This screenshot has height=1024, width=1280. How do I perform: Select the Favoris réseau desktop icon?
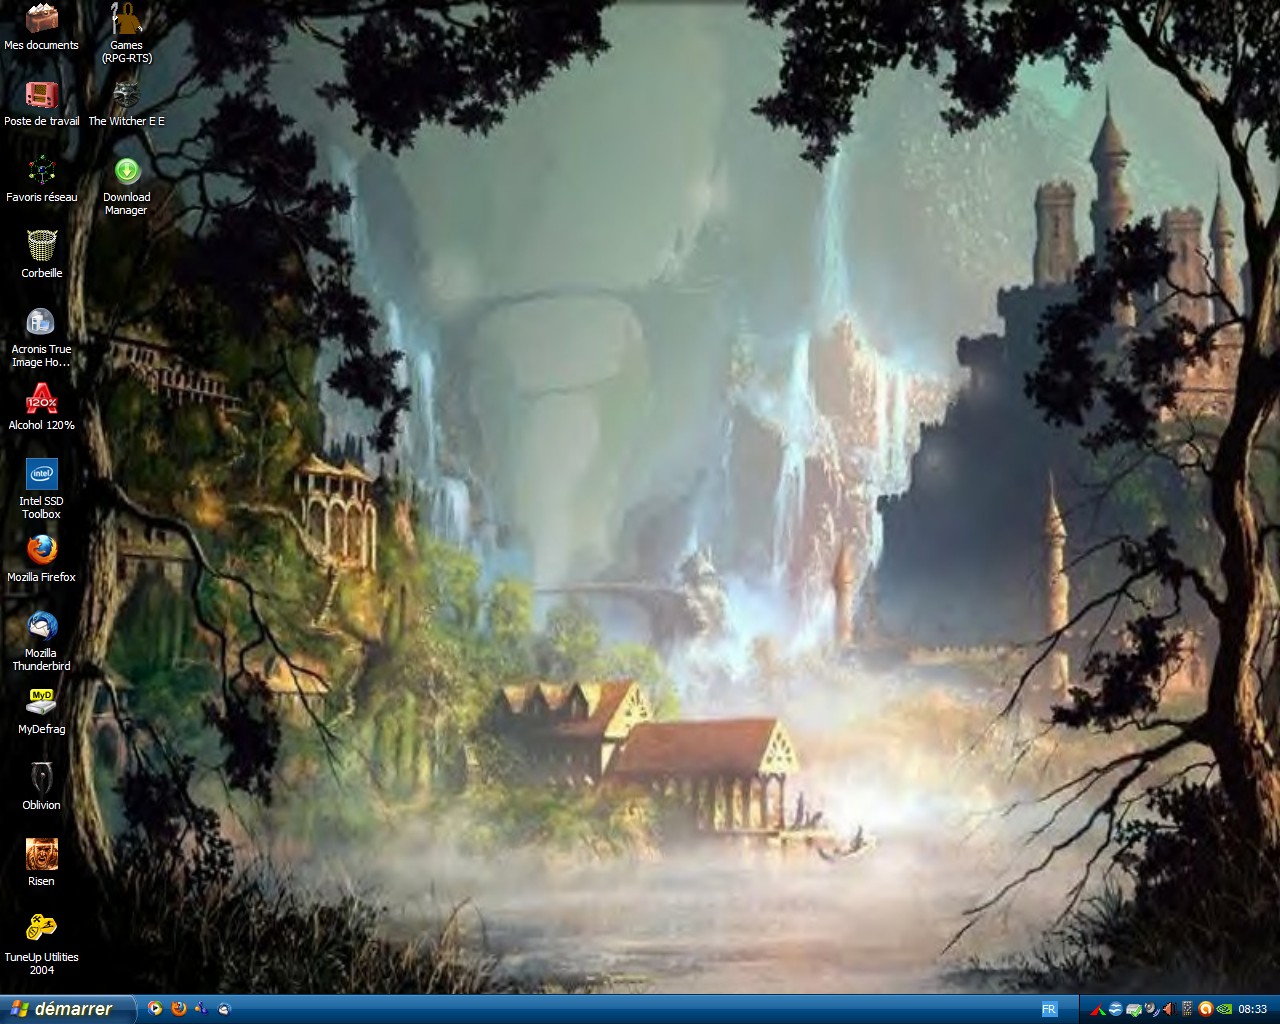click(41, 179)
